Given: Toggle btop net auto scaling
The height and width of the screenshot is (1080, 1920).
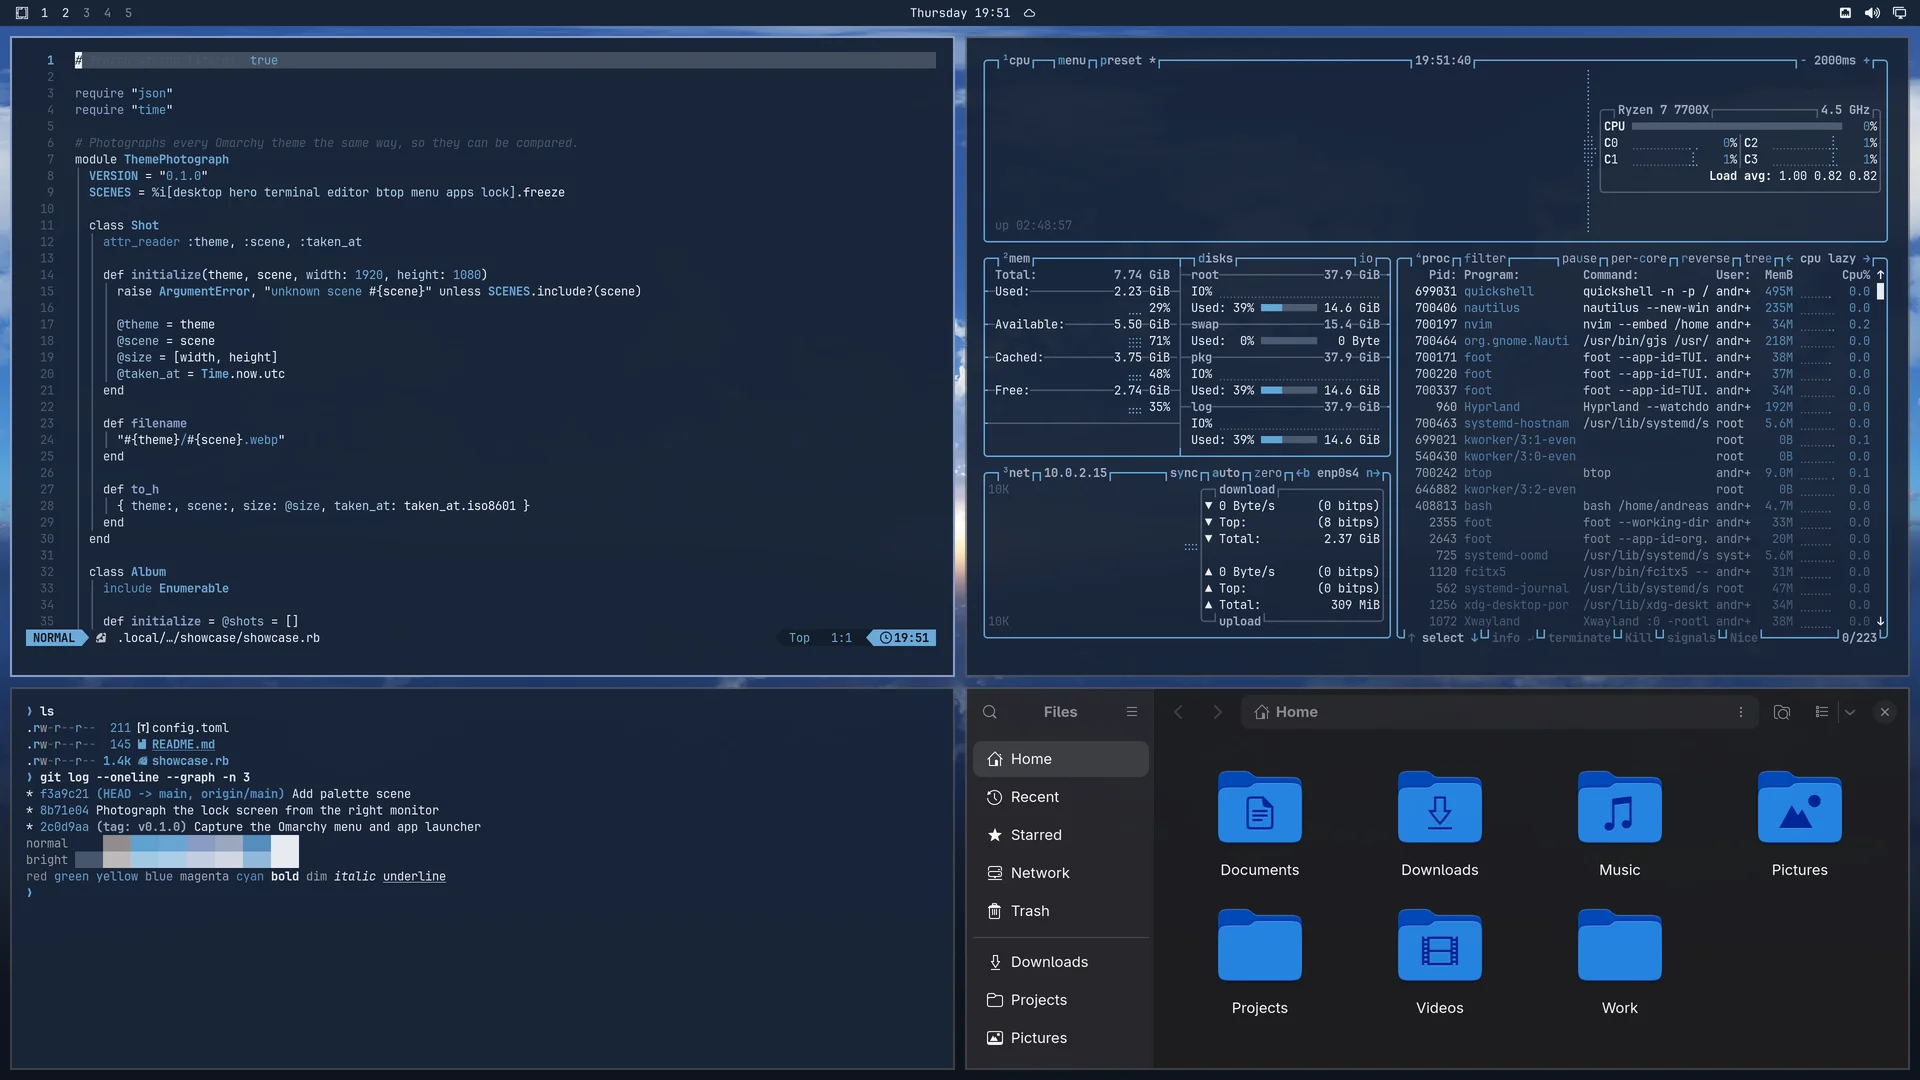Looking at the screenshot, I should [1226, 474].
